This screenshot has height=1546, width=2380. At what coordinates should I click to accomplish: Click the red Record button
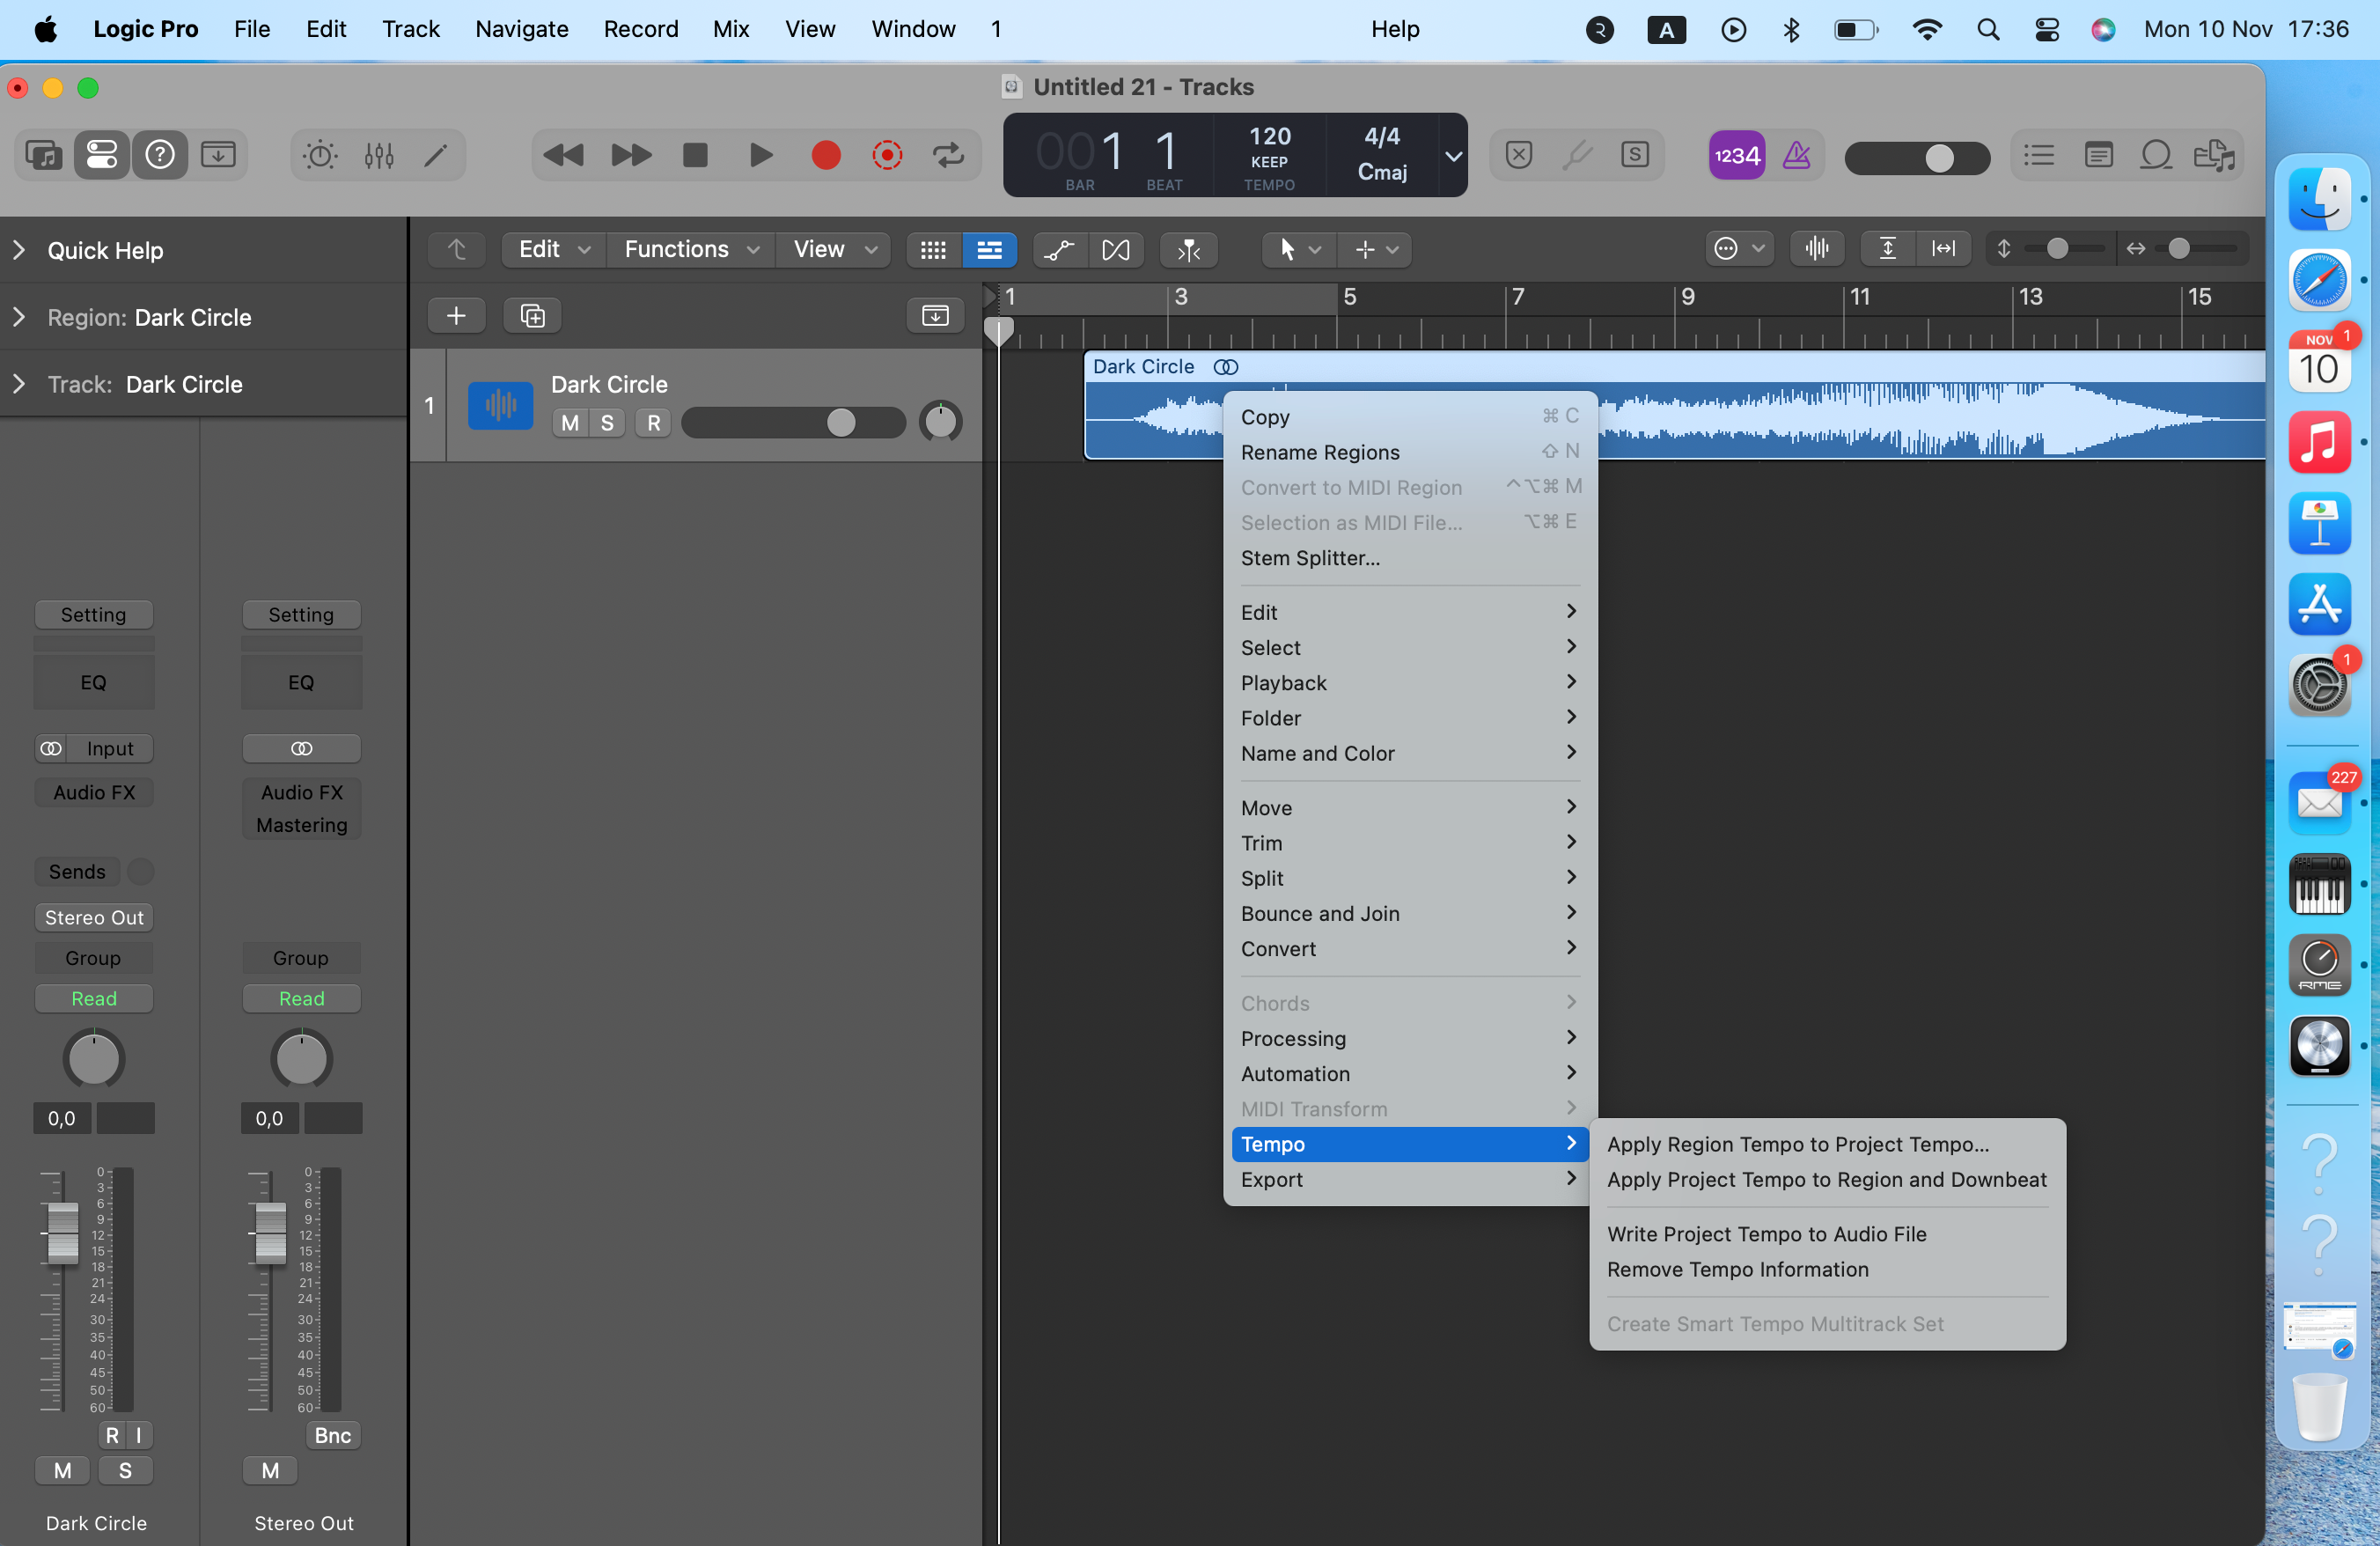click(x=825, y=155)
